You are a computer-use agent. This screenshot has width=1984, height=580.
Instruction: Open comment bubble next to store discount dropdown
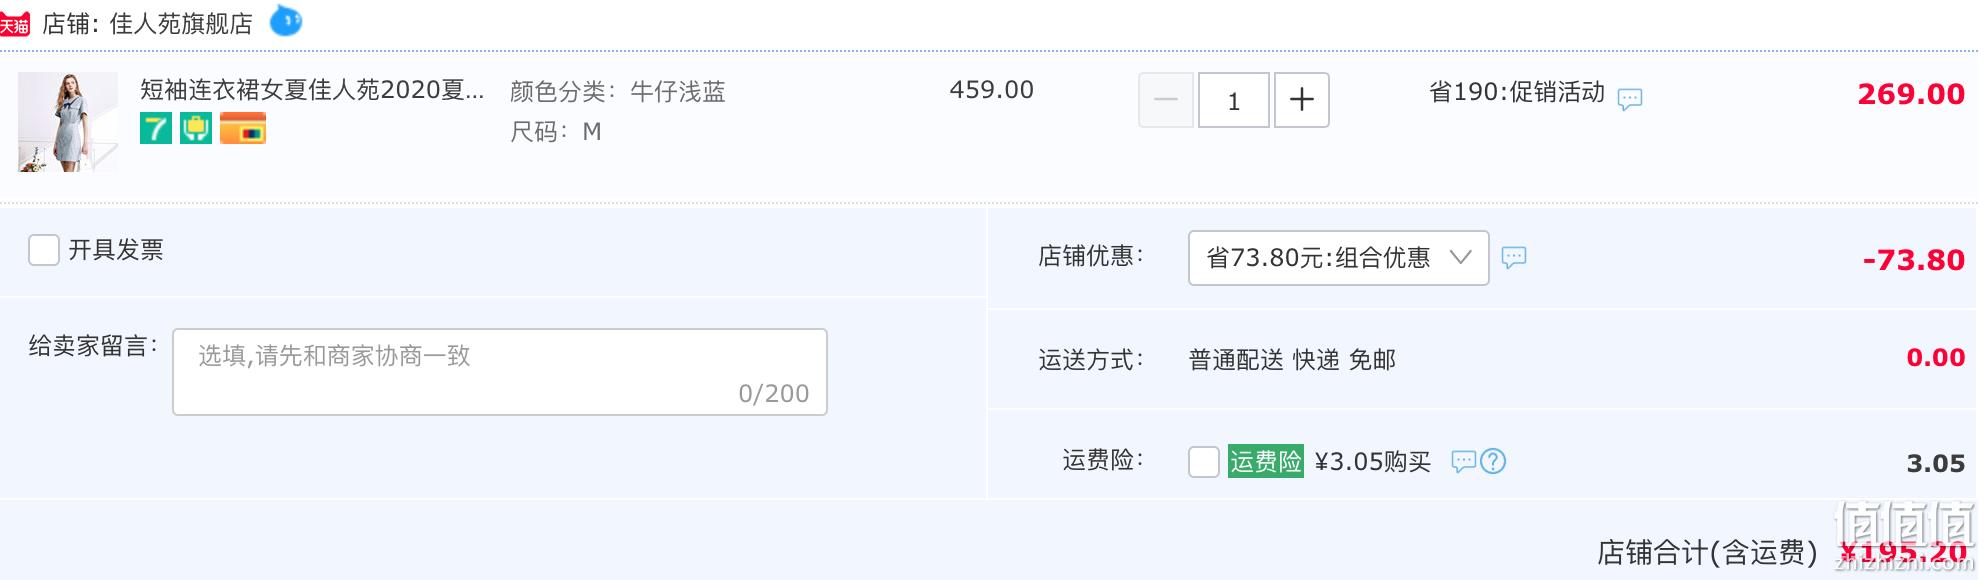pyautogui.click(x=1514, y=258)
